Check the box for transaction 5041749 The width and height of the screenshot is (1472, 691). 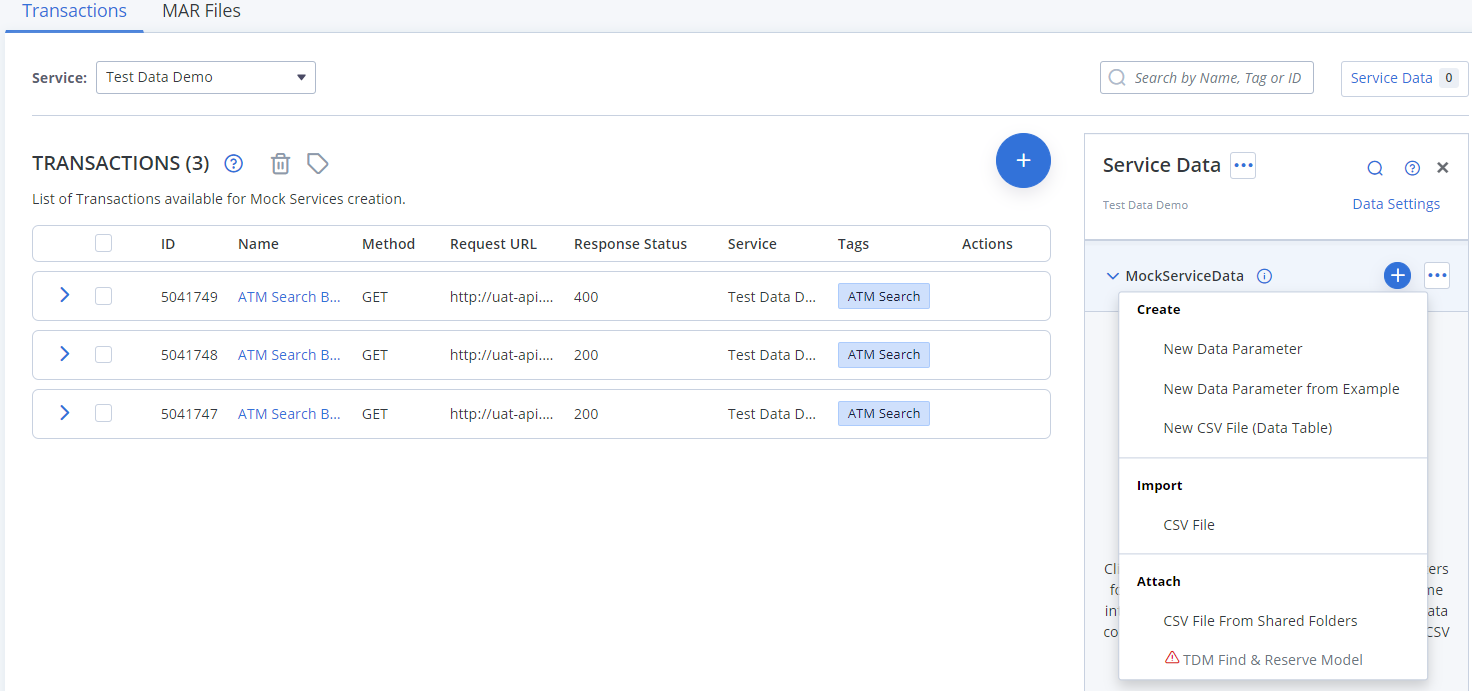103,296
